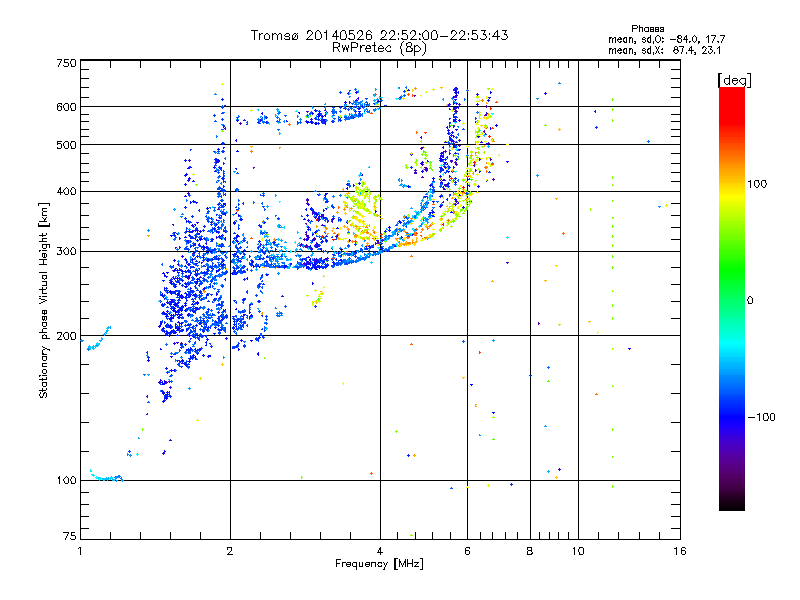The image size is (800, 600).
Task: Click the colorbar '100' tick label
Action: pos(757,184)
